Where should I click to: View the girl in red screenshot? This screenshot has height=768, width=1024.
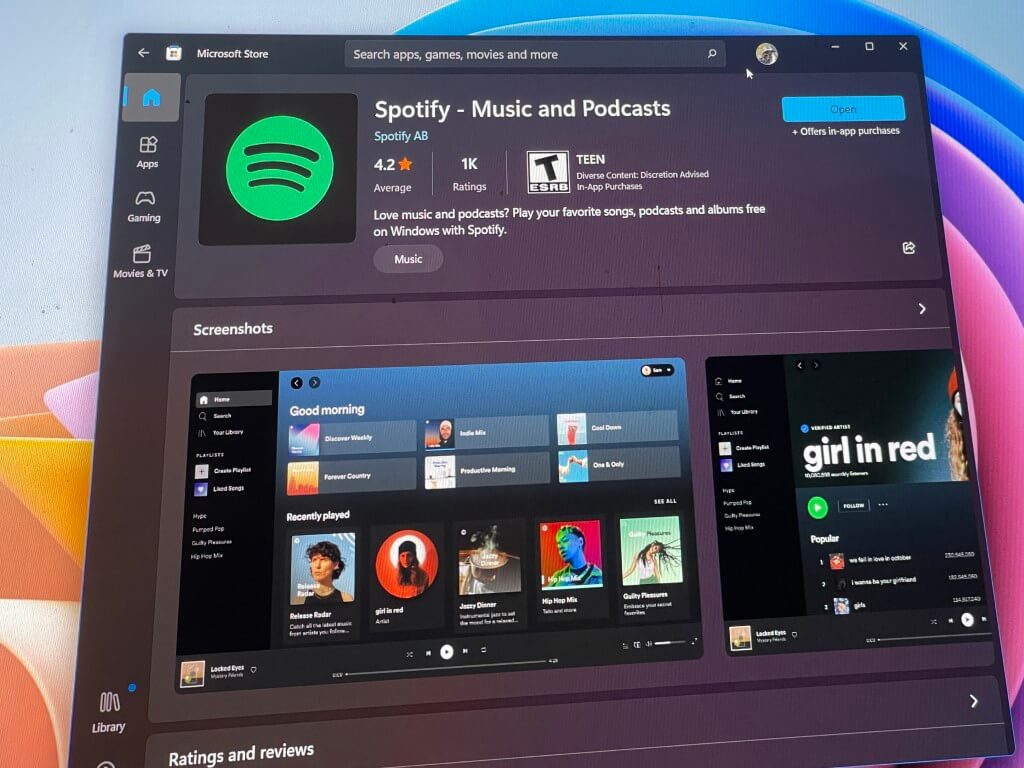click(849, 503)
